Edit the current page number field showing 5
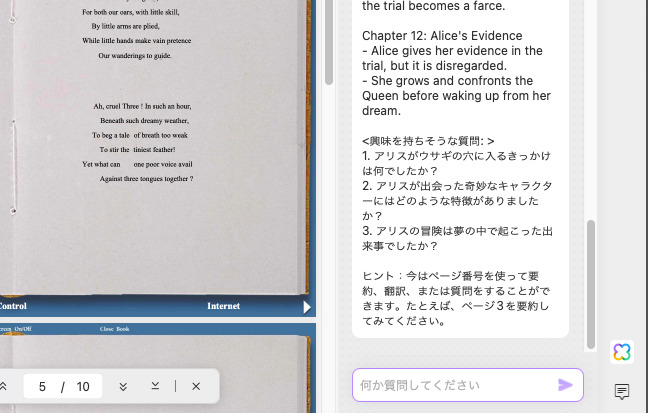648x413 pixels. click(x=42, y=387)
